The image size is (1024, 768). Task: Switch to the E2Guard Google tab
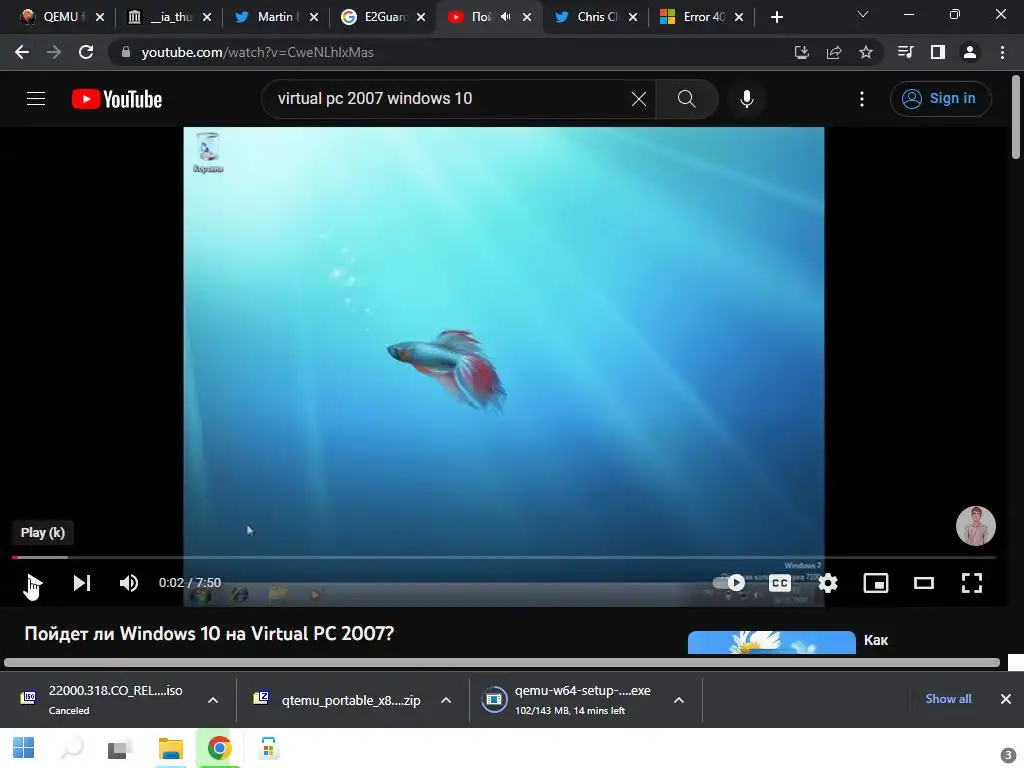point(382,17)
